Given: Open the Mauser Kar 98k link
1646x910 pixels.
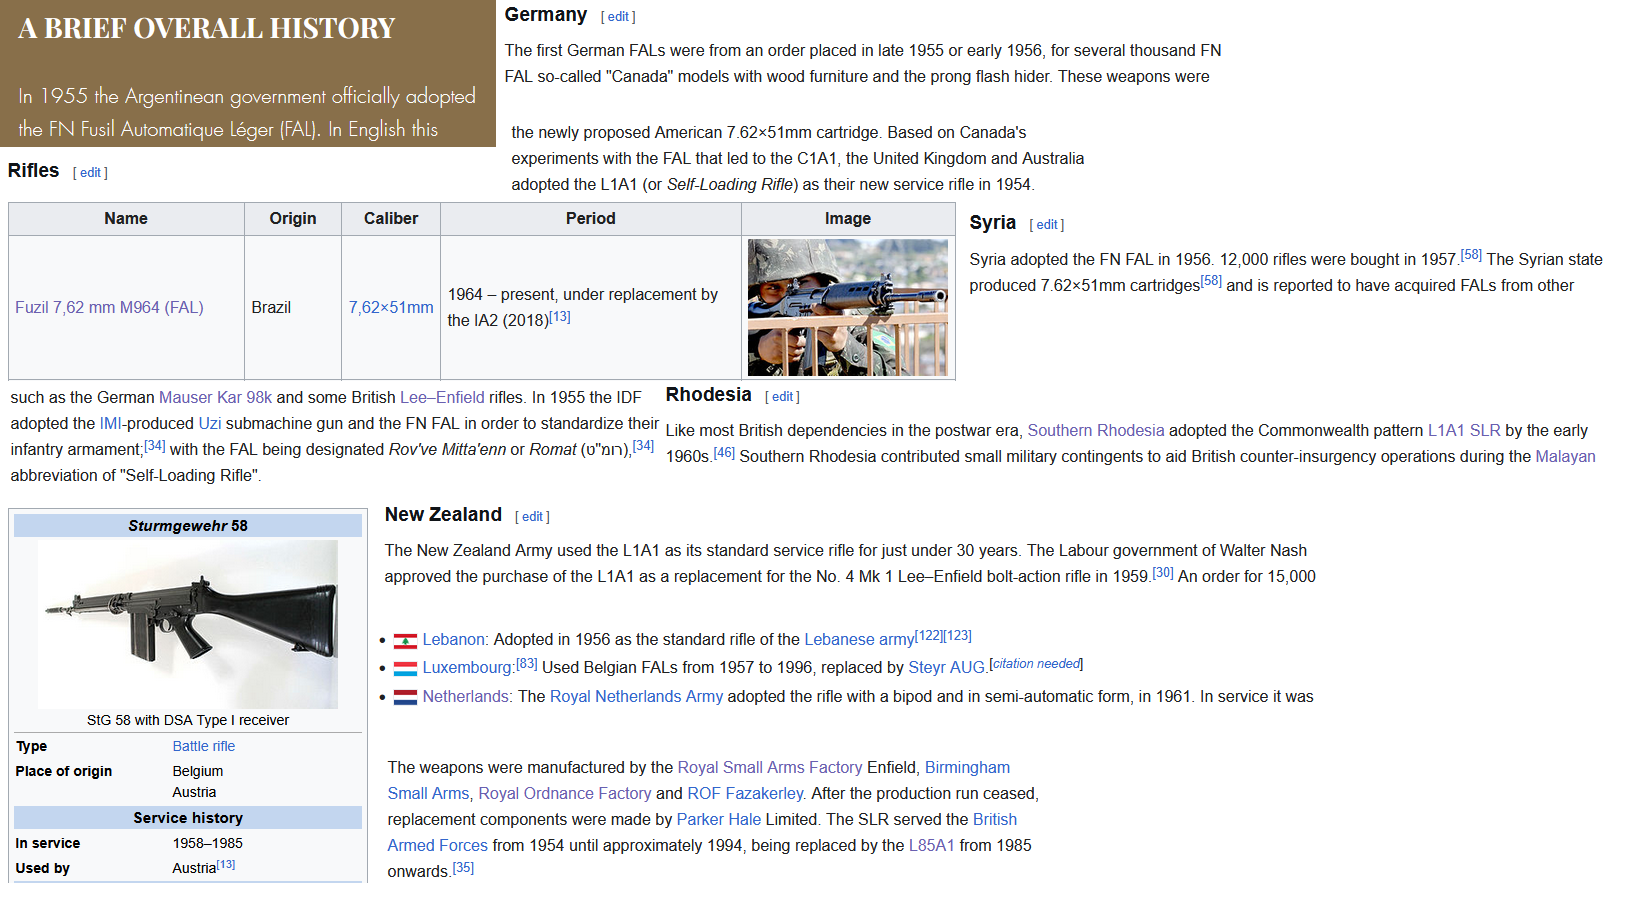Looking at the screenshot, I should click(x=215, y=398).
